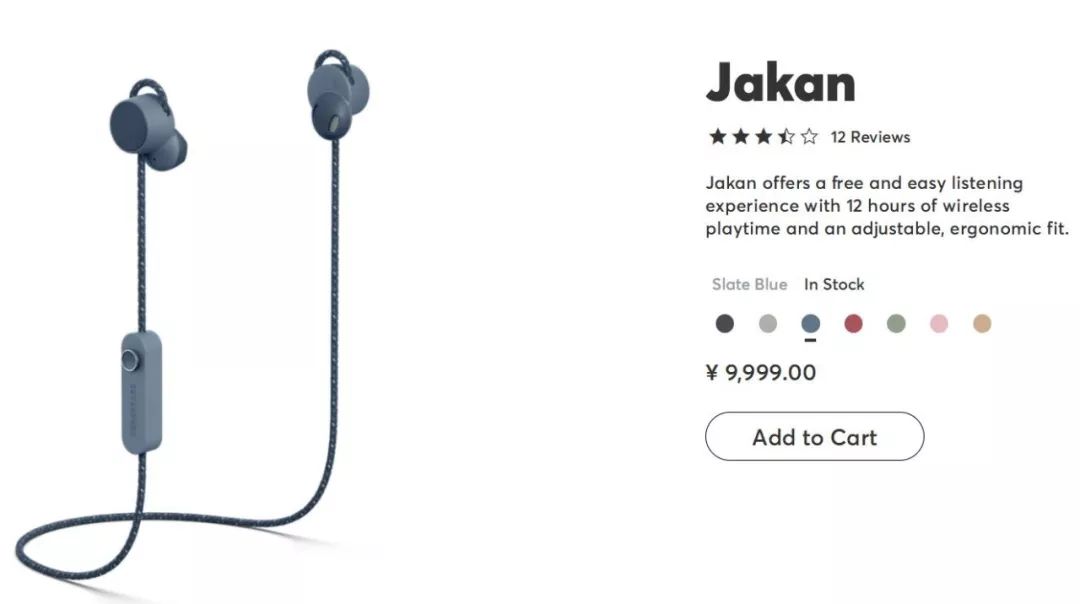Click the empty fifth rating star
1080x604 pixels.
[x=809, y=136]
